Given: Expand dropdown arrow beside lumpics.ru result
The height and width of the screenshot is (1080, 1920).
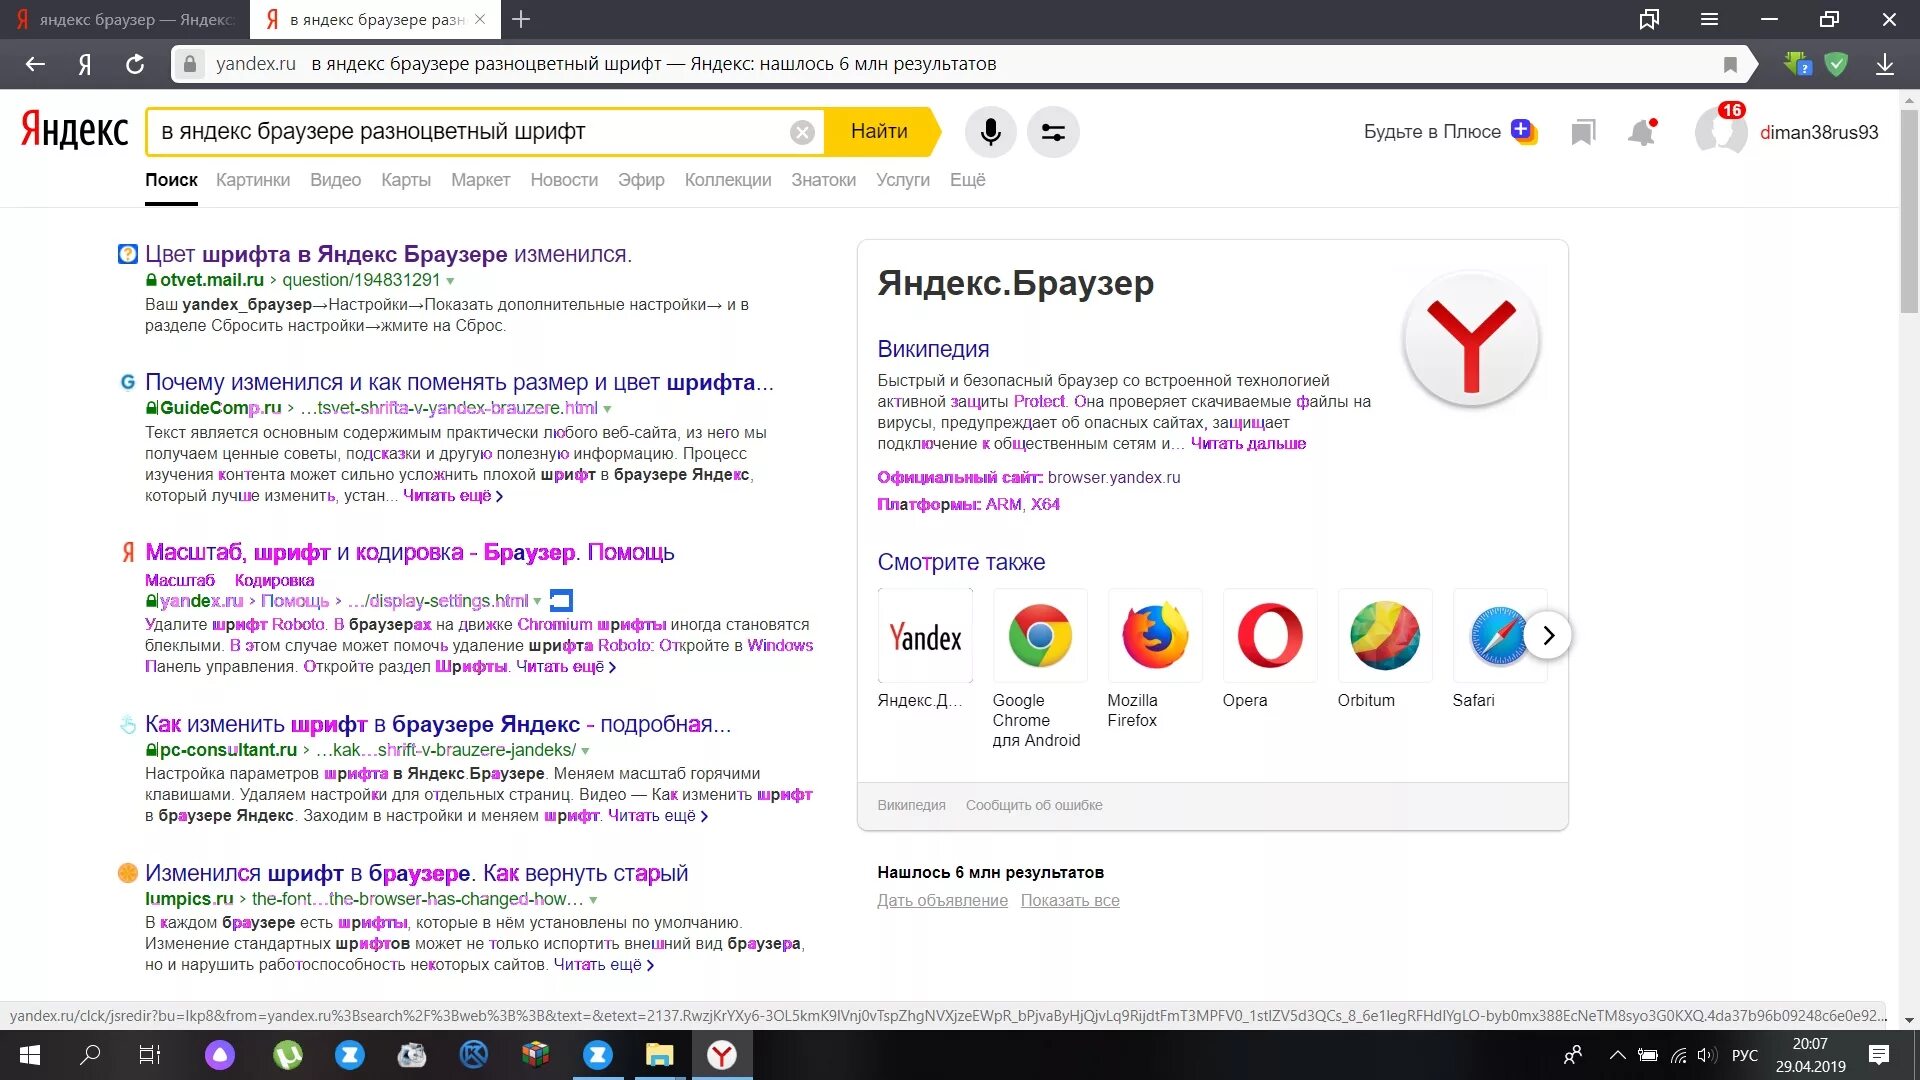Looking at the screenshot, I should pos(593,900).
